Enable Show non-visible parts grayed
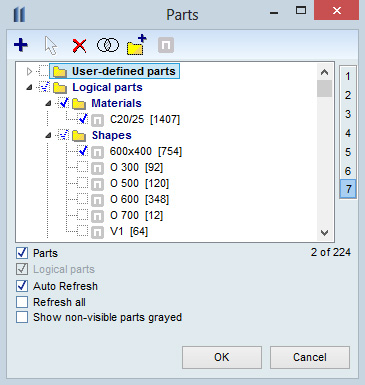This screenshot has height=385, width=365. [x=22, y=317]
